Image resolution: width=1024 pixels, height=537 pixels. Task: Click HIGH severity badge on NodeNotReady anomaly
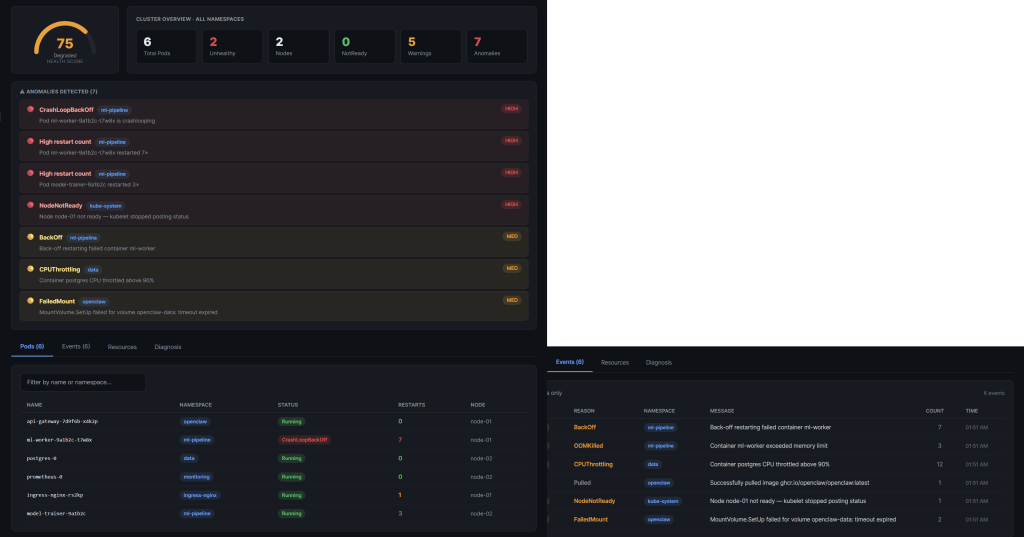[x=511, y=204]
